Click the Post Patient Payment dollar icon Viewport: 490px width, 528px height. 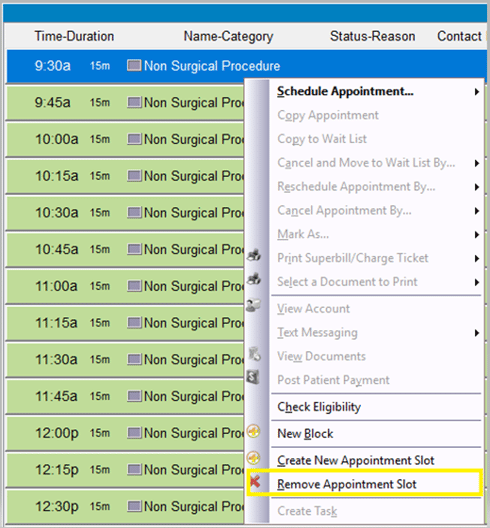253,377
